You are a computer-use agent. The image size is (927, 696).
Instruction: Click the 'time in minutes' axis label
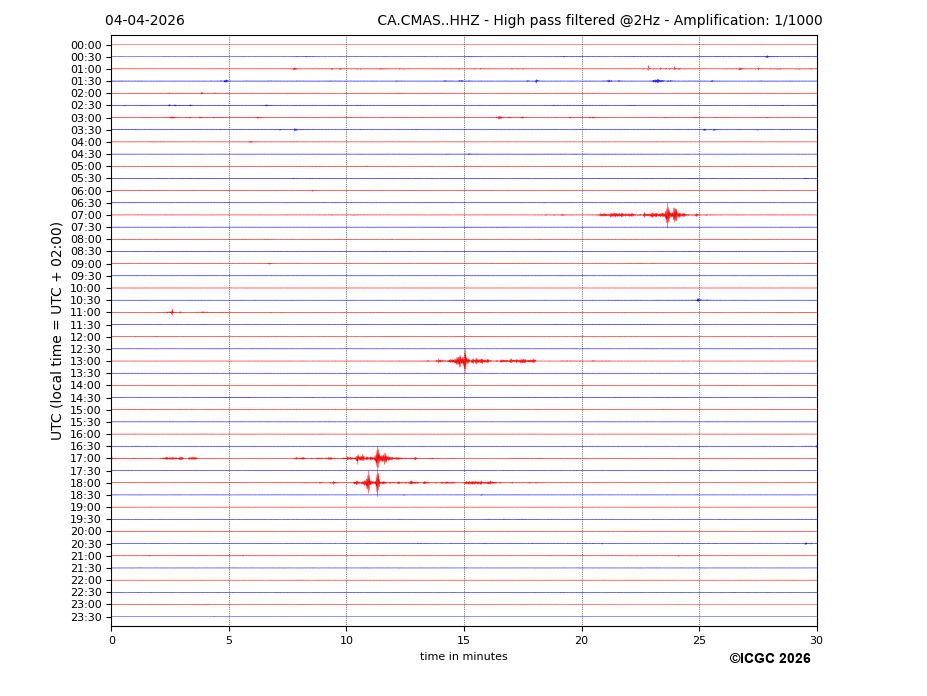click(x=463, y=657)
